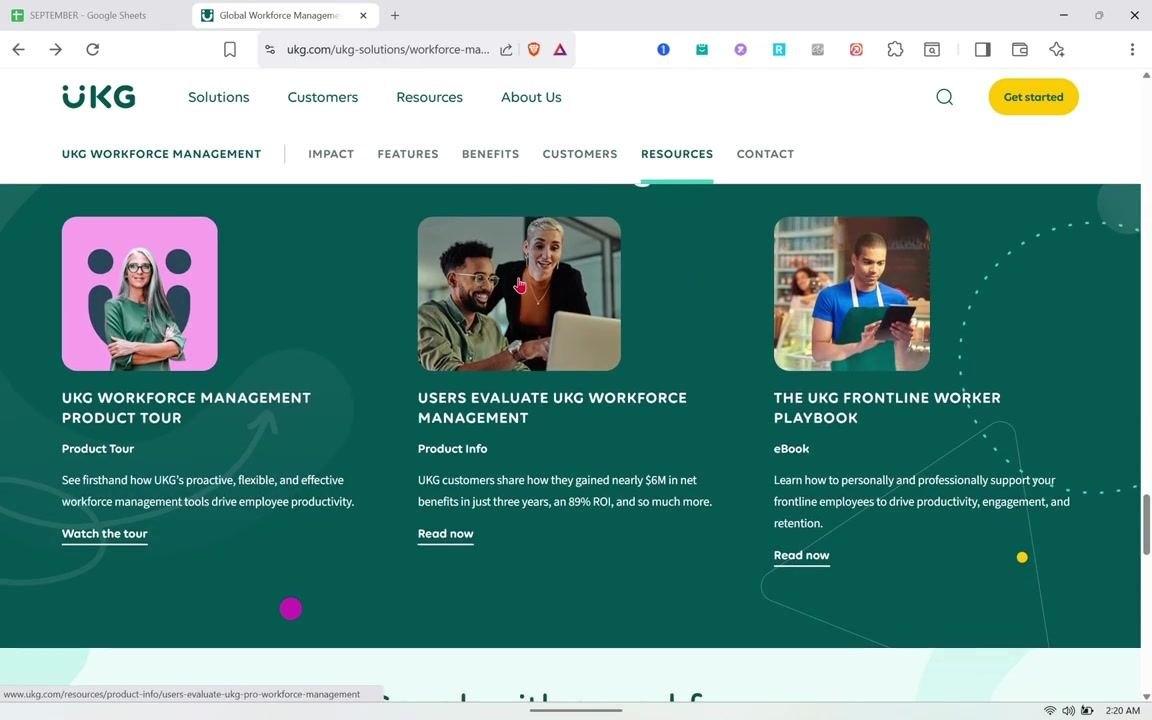Image resolution: width=1152 pixels, height=720 pixels.
Task: Click Read now under Product Info
Action: [x=445, y=534]
